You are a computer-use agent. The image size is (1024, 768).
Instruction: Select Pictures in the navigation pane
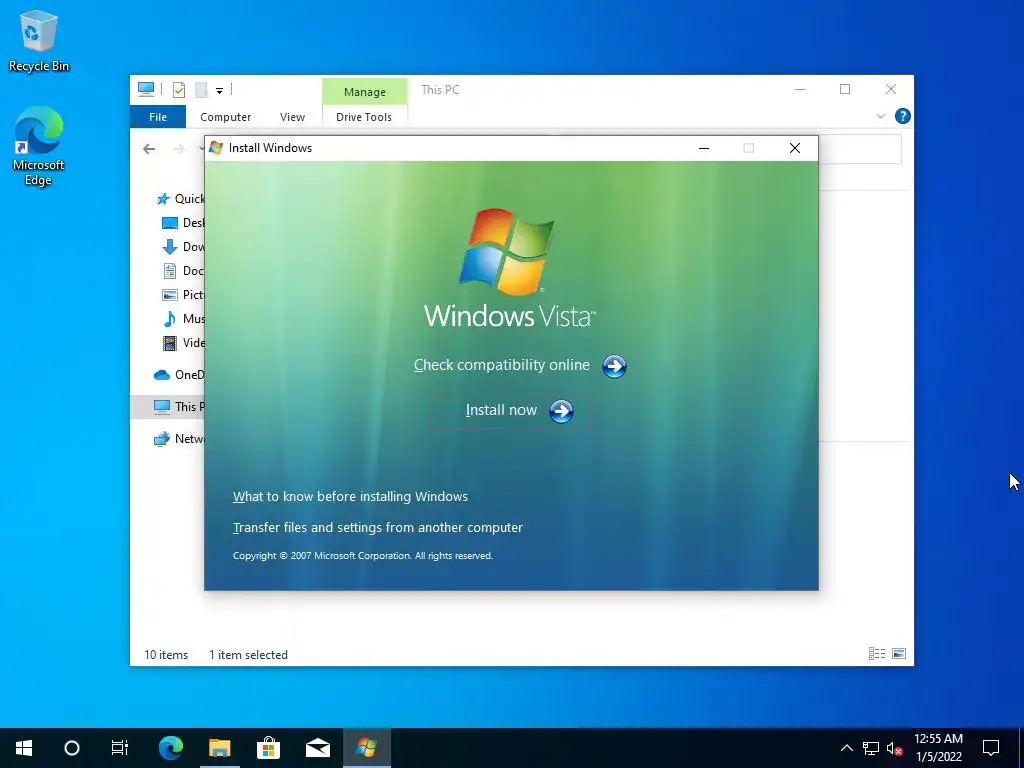click(184, 295)
